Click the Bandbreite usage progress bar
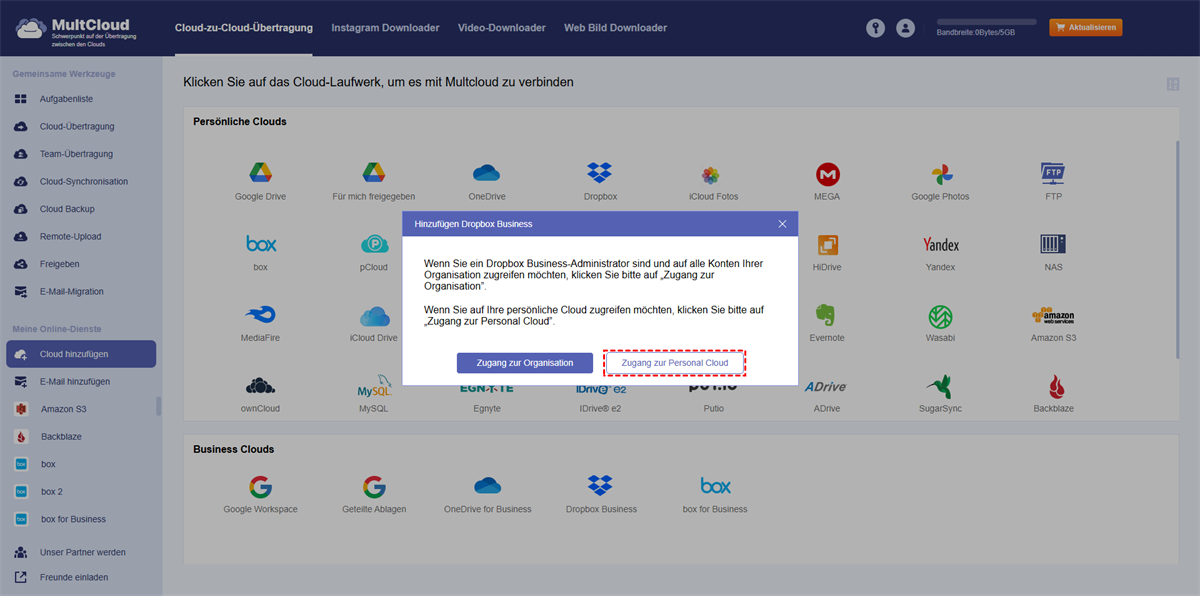The image size is (1200, 596). tap(986, 21)
